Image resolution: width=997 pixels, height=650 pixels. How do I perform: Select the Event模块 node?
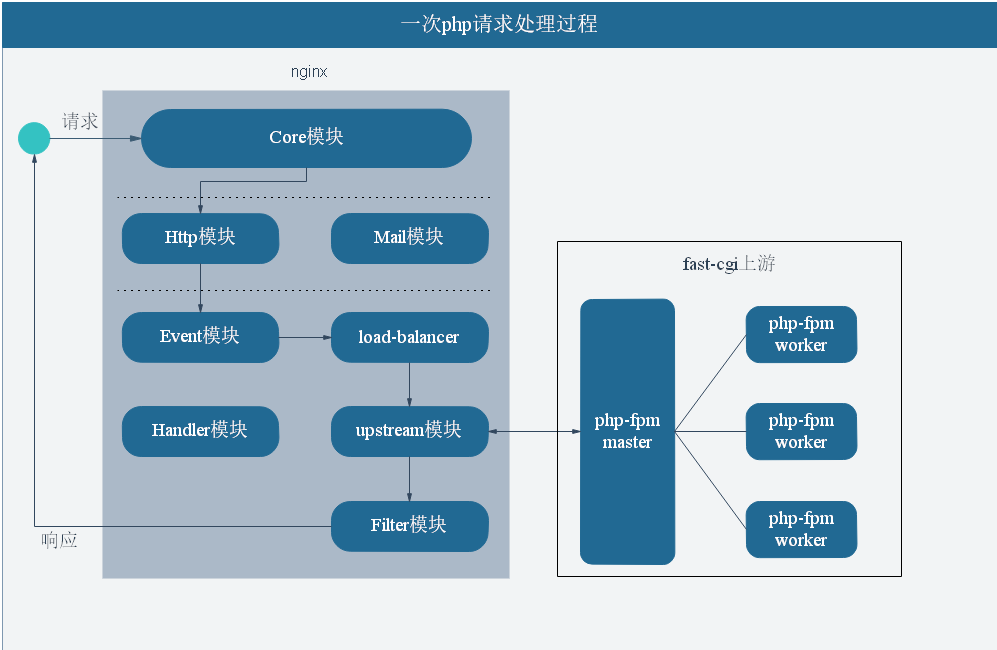pos(200,337)
